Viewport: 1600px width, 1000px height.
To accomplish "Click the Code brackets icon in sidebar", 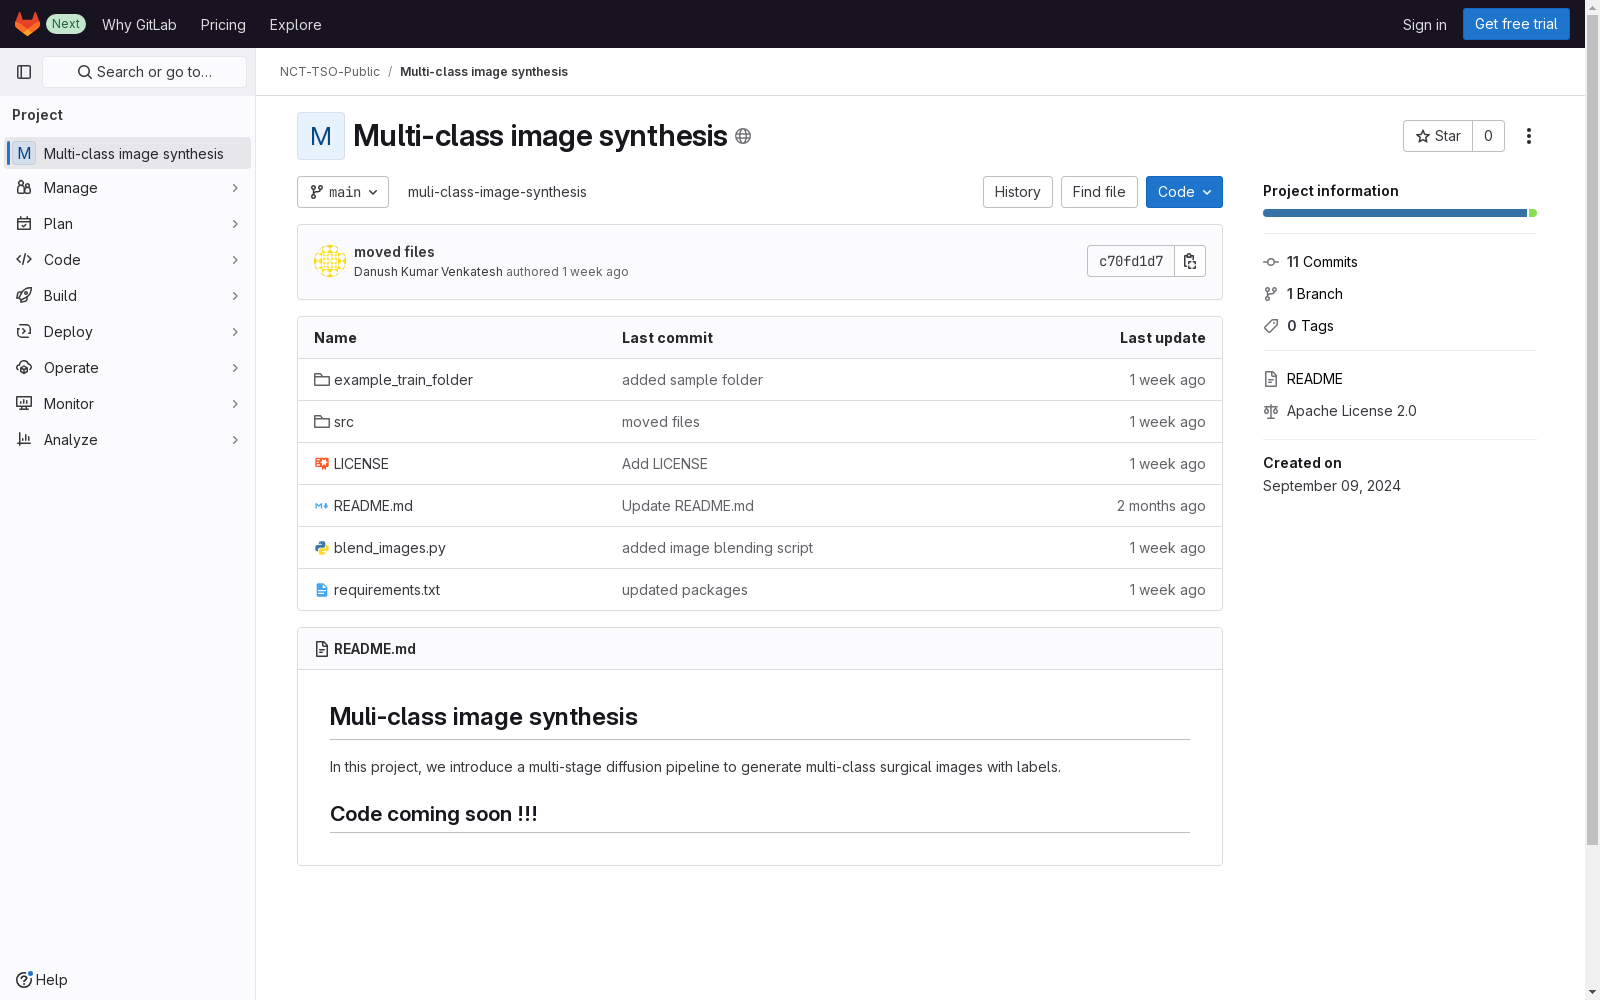I will 24,260.
